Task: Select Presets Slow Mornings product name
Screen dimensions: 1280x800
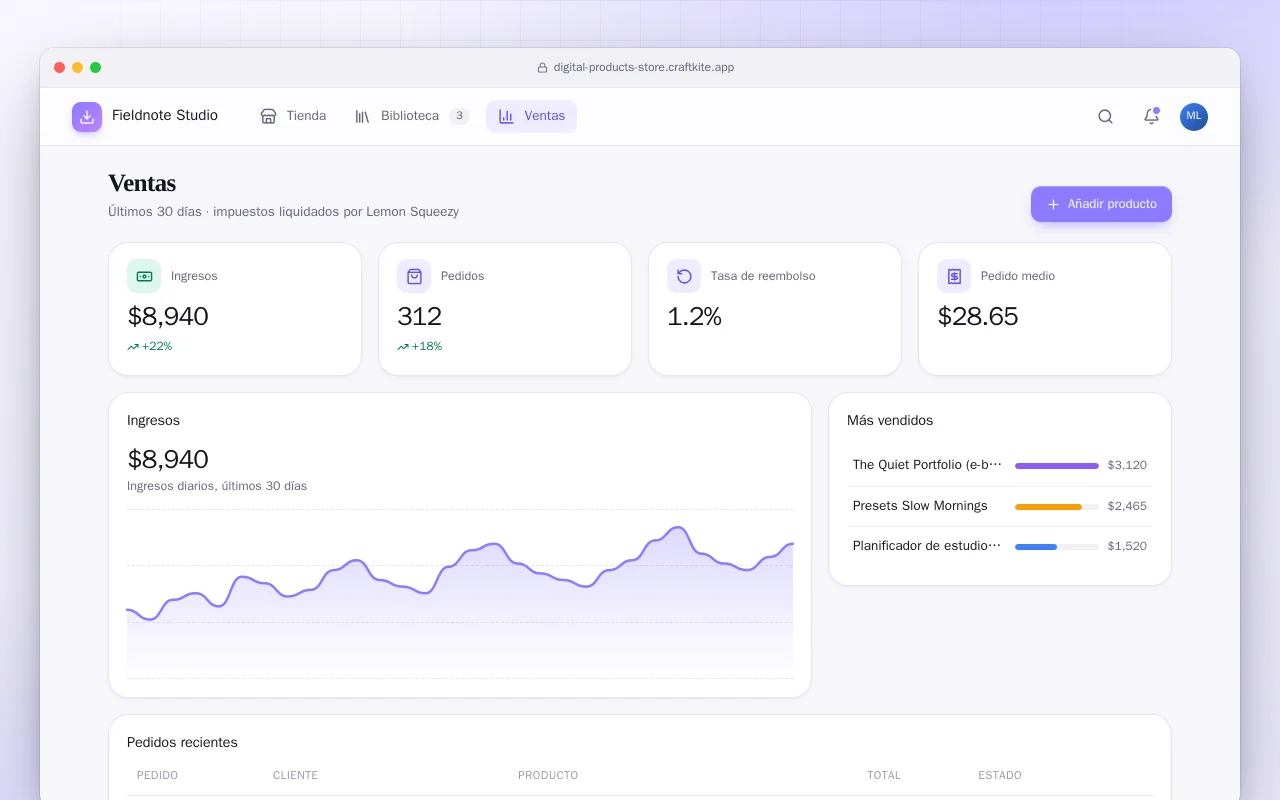Action: [920, 506]
